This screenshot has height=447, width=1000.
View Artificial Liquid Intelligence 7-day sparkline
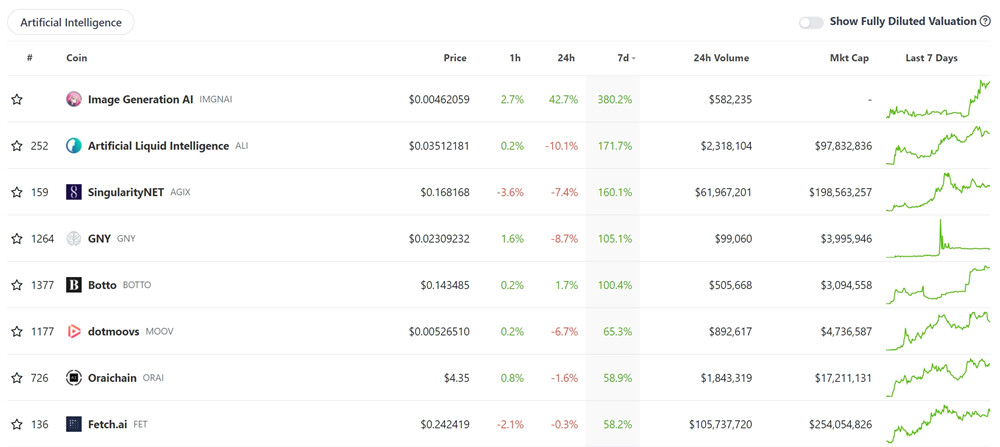click(938, 146)
